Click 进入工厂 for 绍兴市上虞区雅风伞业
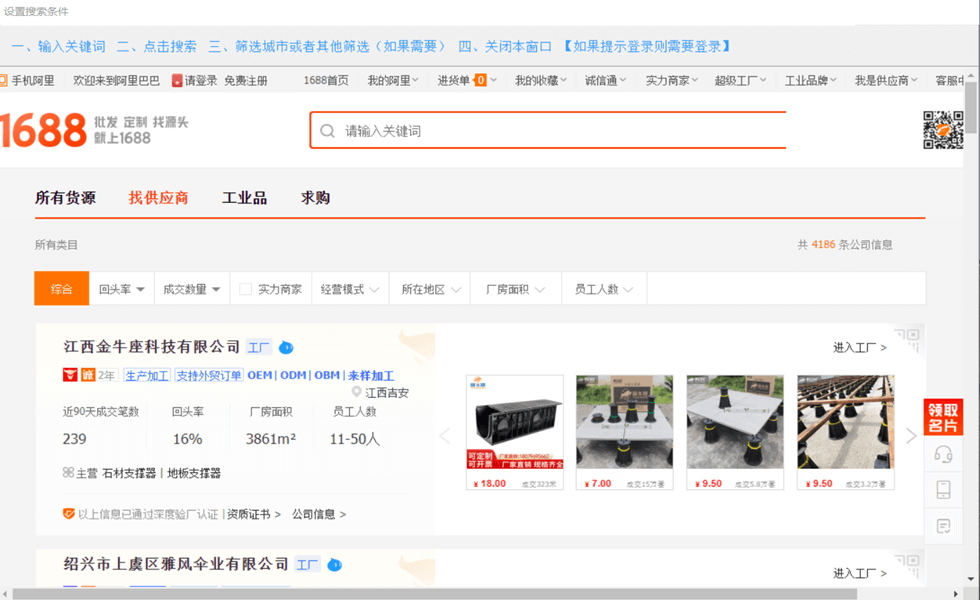The width and height of the screenshot is (980, 600). [x=859, y=573]
